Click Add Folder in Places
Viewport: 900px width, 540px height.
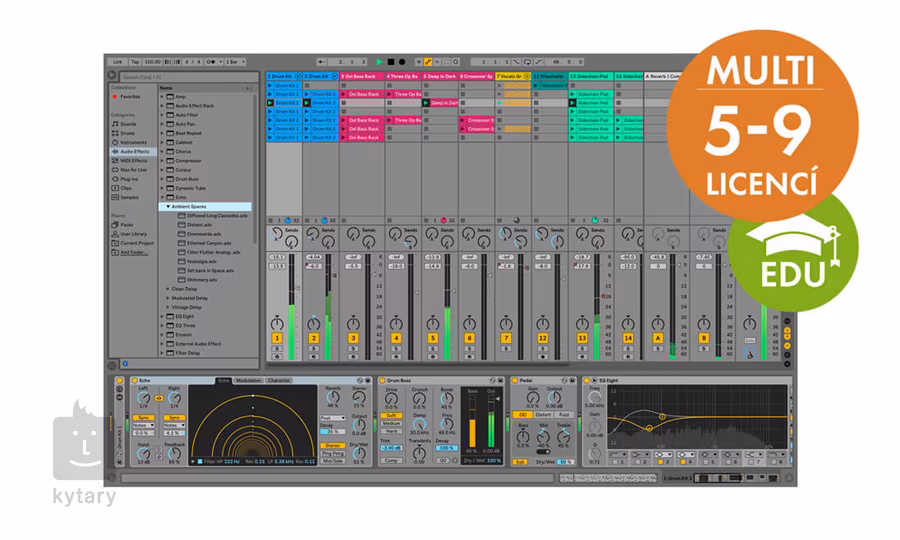133,252
